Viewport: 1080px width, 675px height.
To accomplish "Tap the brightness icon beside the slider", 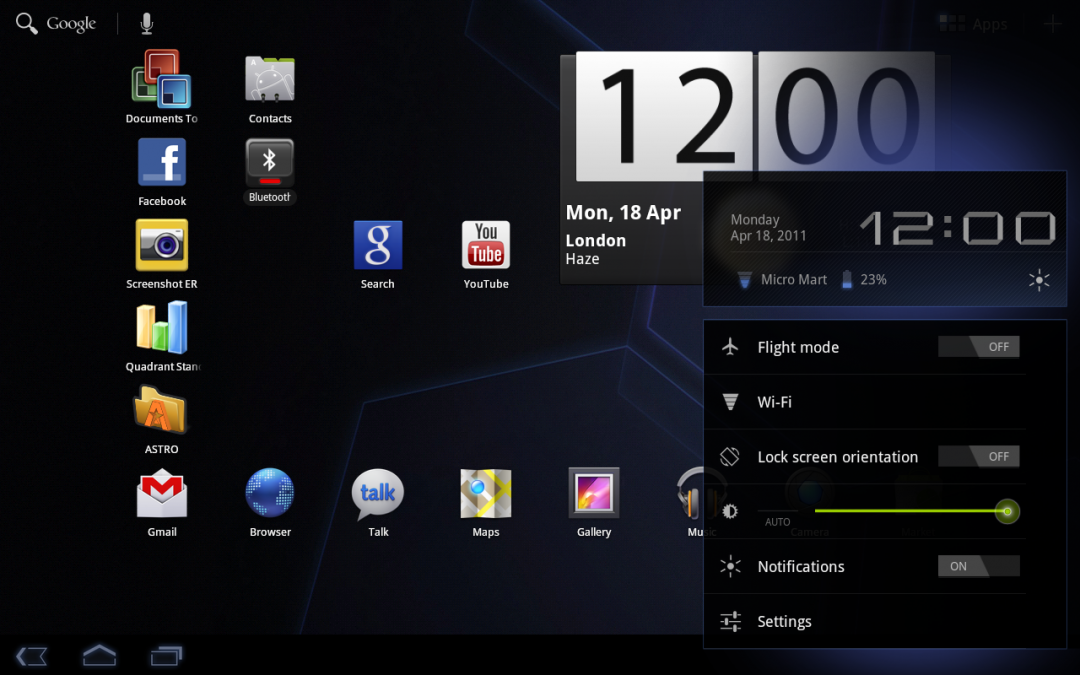I will pos(730,511).
